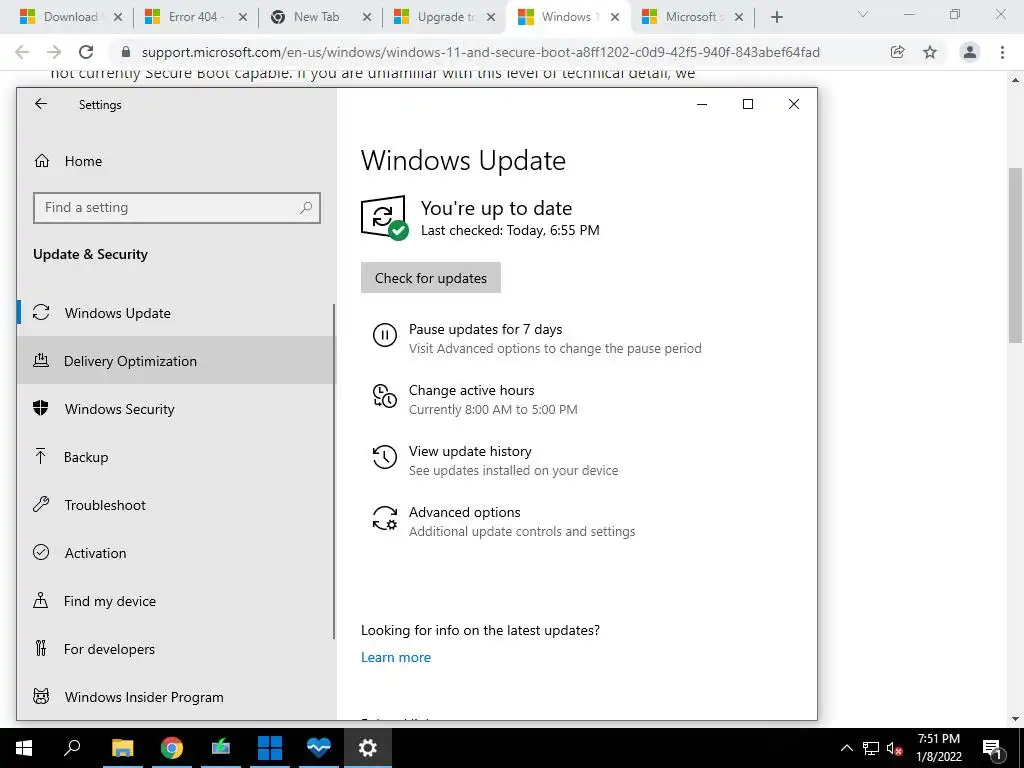Open For developers settings
The width and height of the screenshot is (1024, 768).
point(175,648)
